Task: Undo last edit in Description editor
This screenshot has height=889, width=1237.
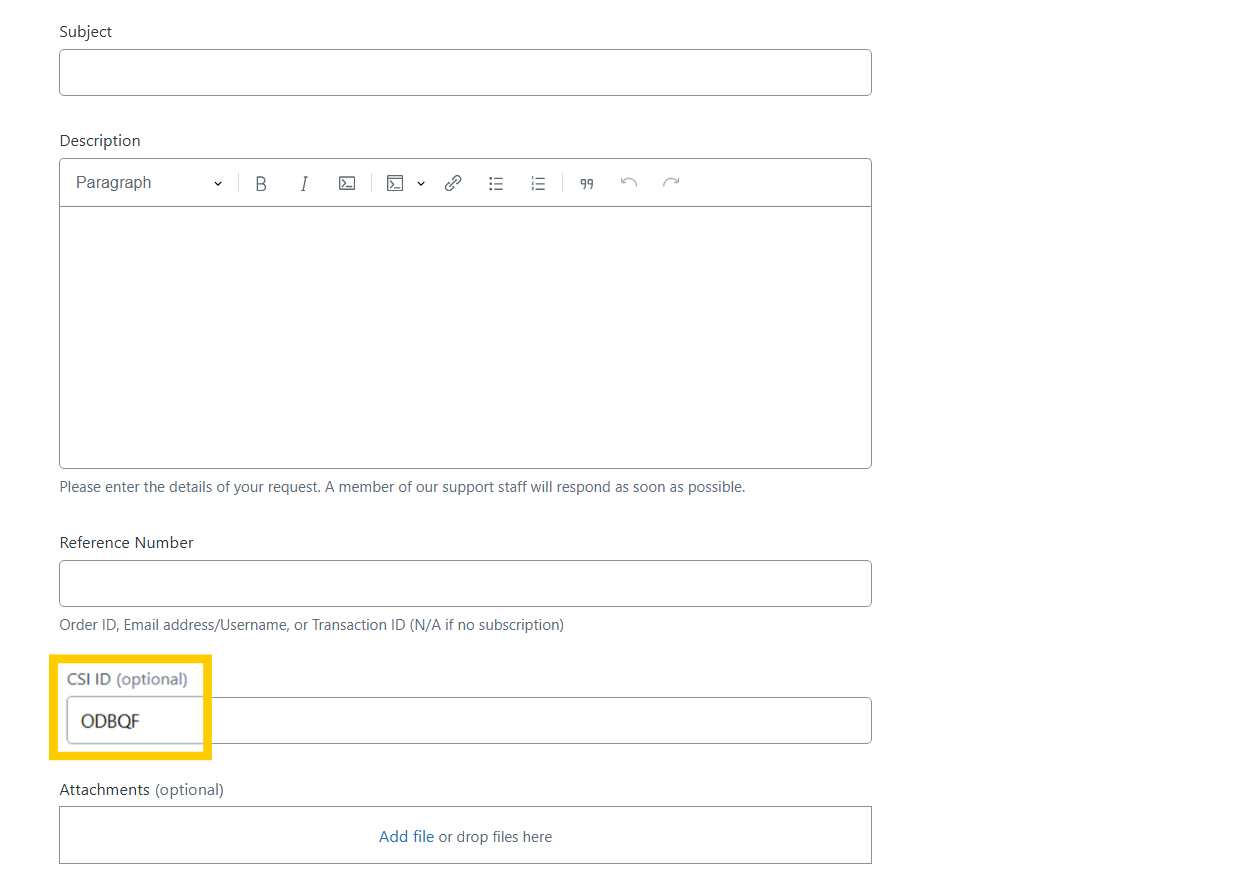Action: coord(629,183)
